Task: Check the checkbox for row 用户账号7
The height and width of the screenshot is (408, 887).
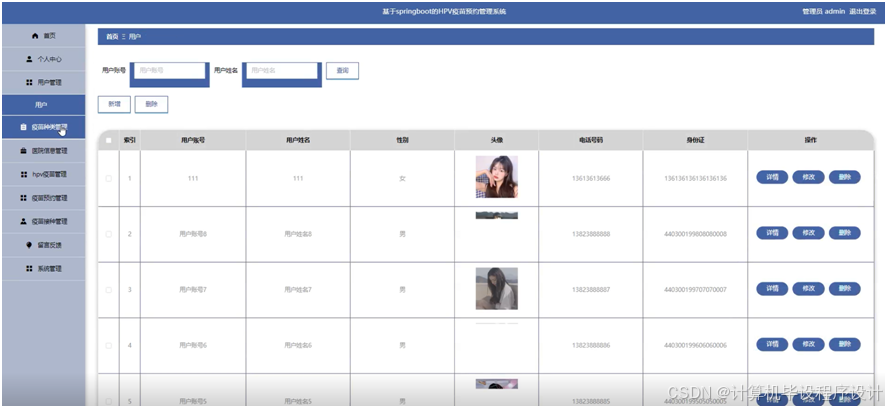Action: (x=108, y=290)
